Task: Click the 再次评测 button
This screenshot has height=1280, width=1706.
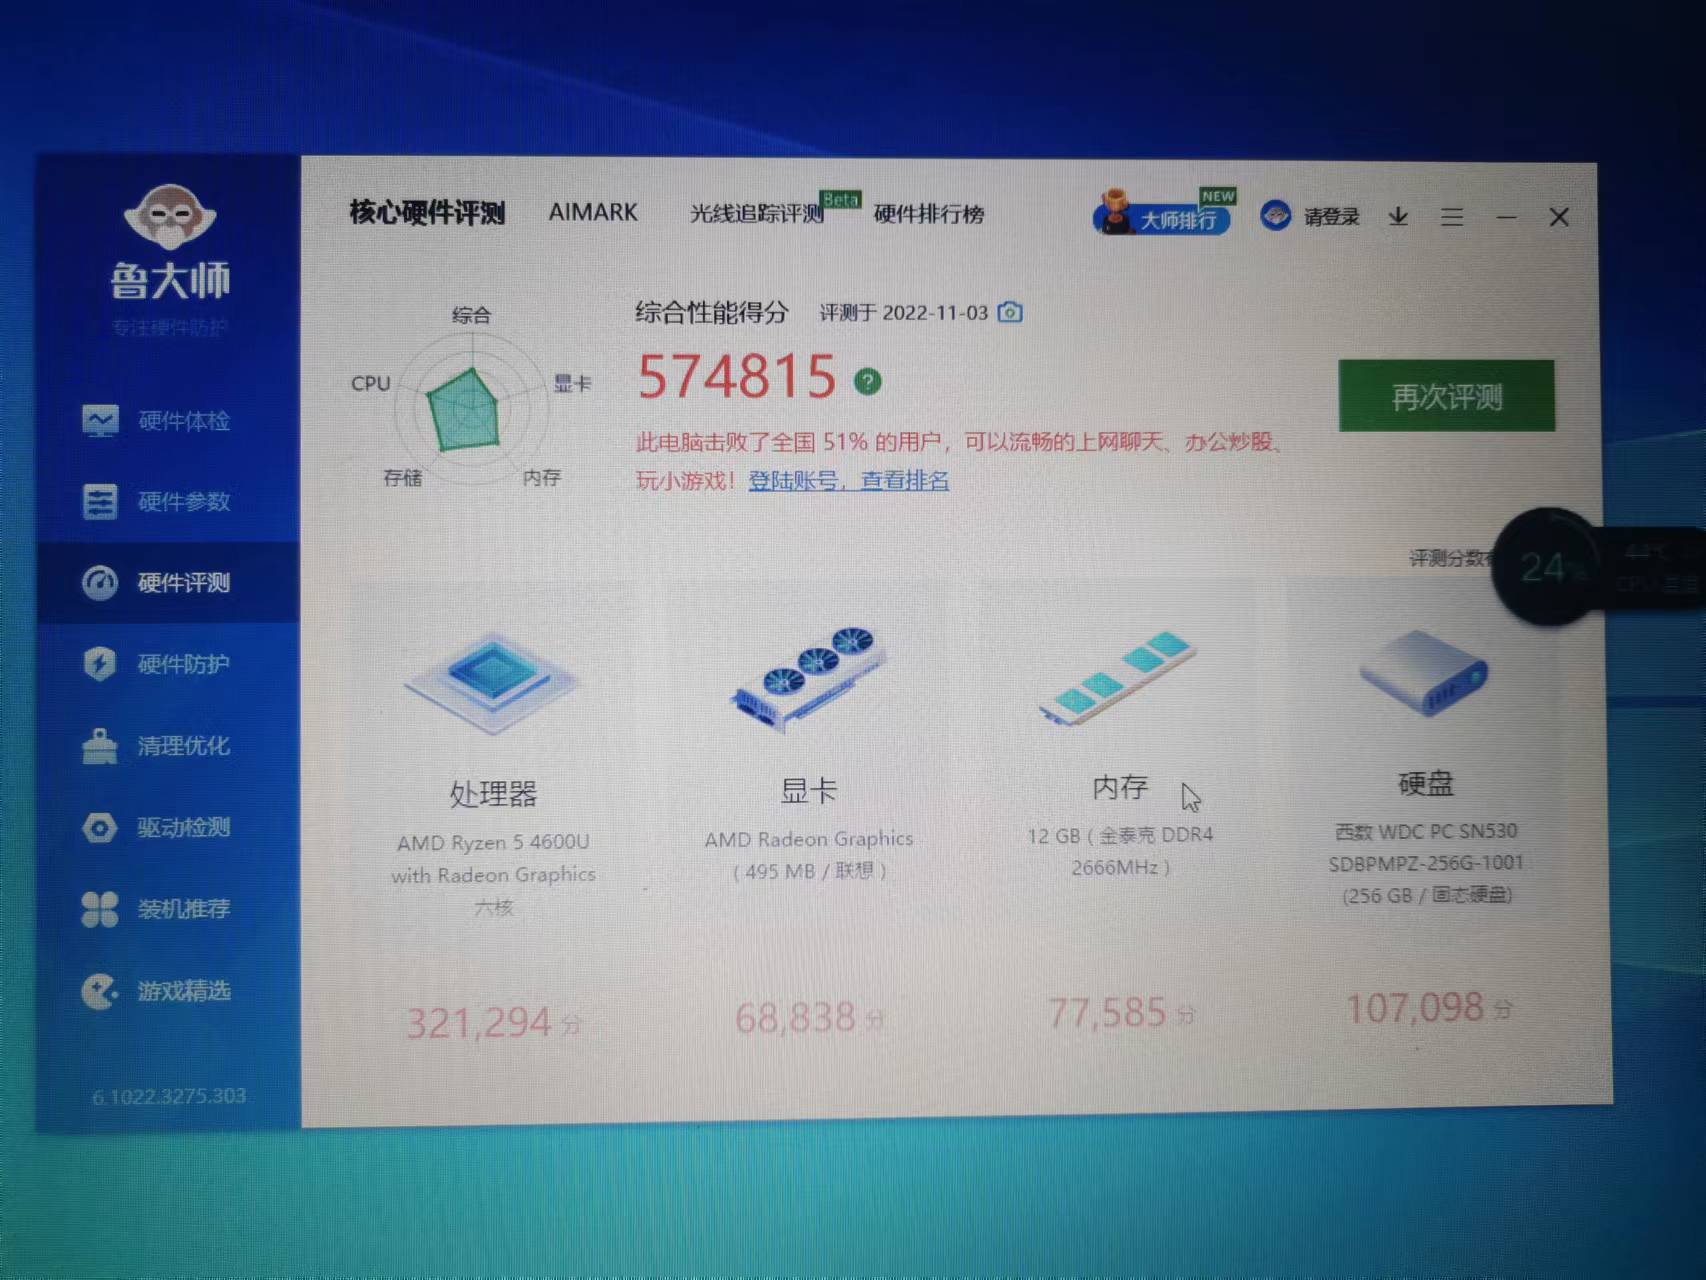Action: tap(1445, 397)
